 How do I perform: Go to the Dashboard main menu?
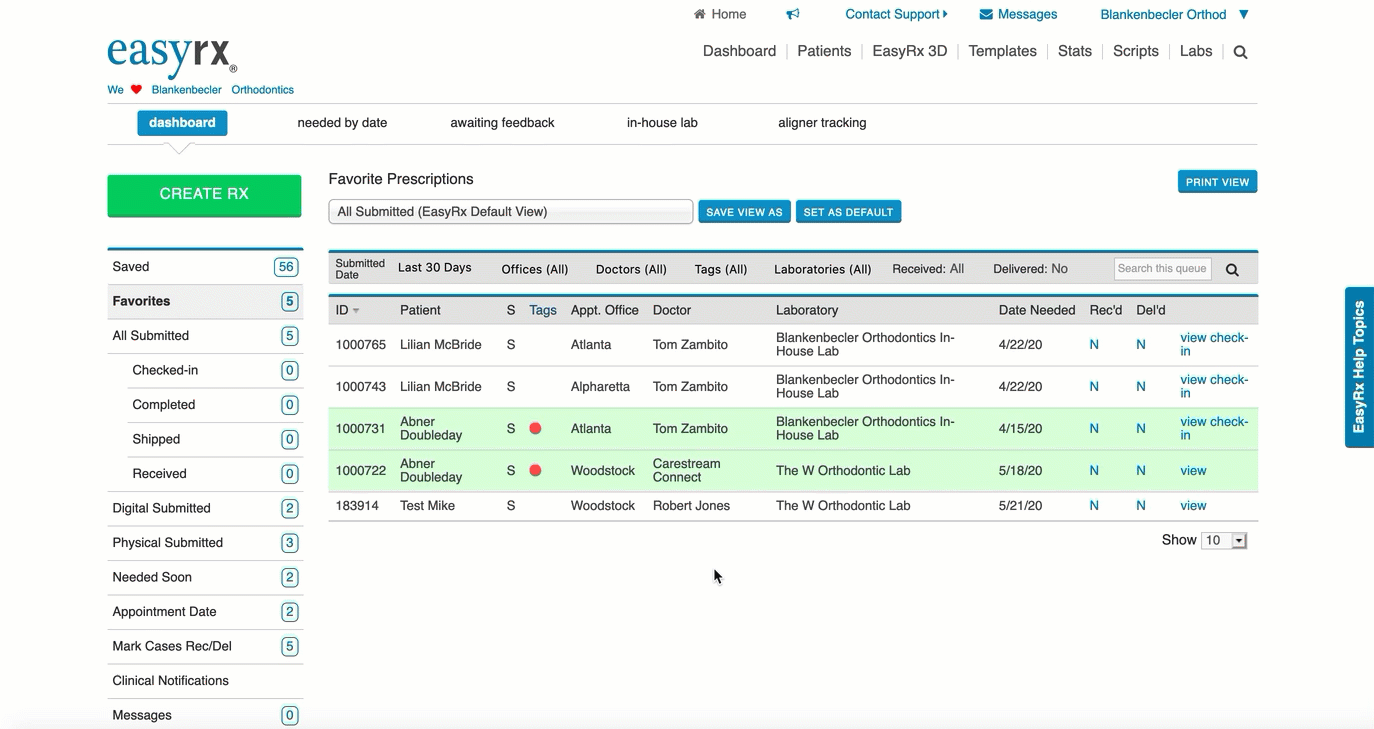pyautogui.click(x=739, y=51)
